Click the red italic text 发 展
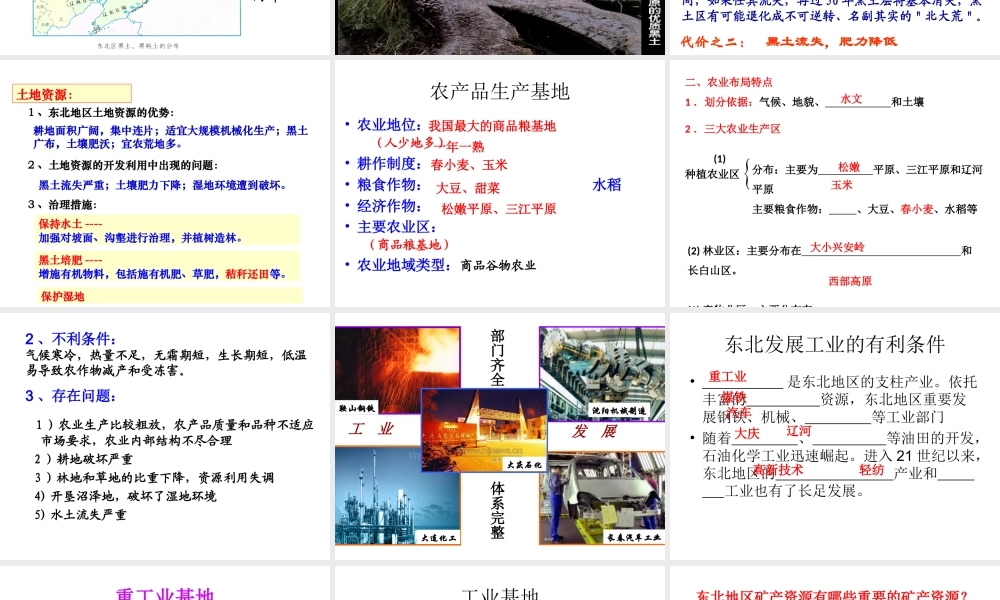The image size is (1000, 600). click(x=594, y=432)
